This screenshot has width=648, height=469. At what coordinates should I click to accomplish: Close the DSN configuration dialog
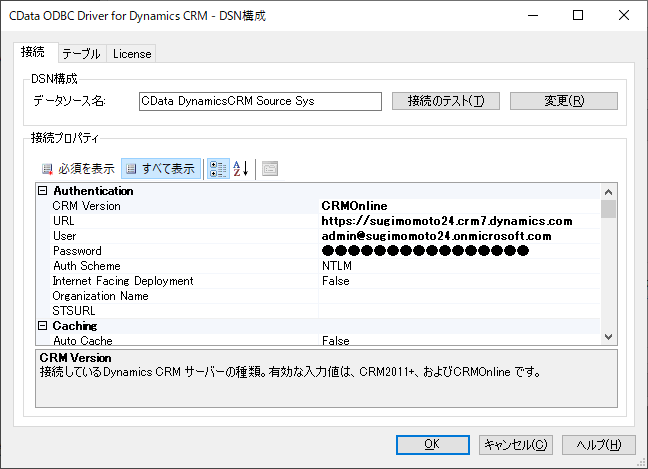click(x=624, y=15)
